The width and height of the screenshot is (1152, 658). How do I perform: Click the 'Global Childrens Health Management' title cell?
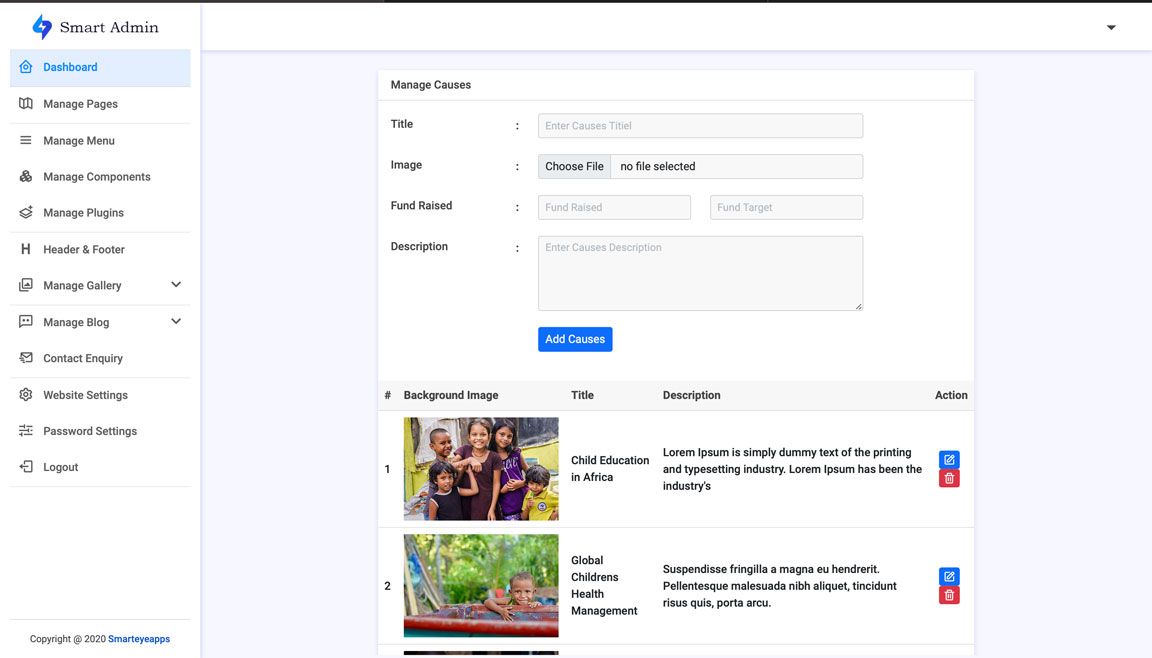click(604, 585)
